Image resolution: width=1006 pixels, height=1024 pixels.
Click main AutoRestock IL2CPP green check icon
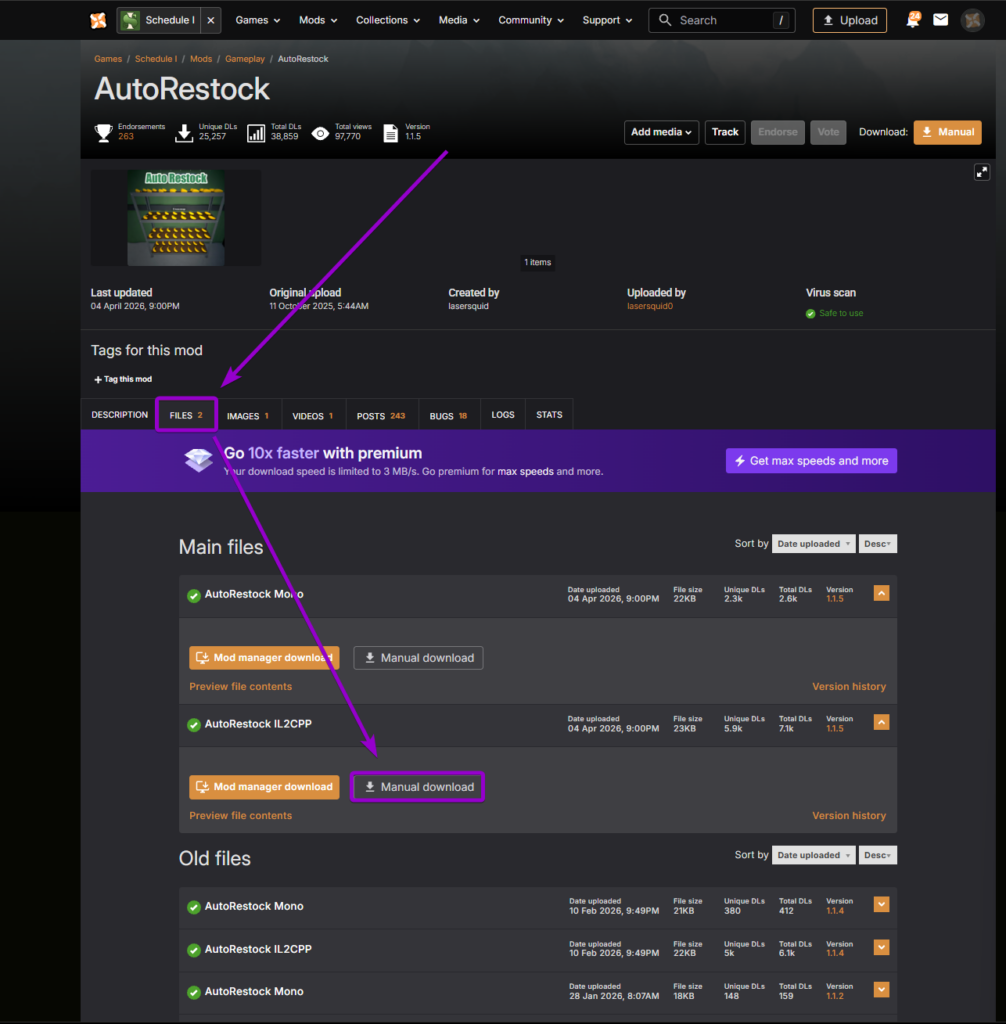[193, 724]
